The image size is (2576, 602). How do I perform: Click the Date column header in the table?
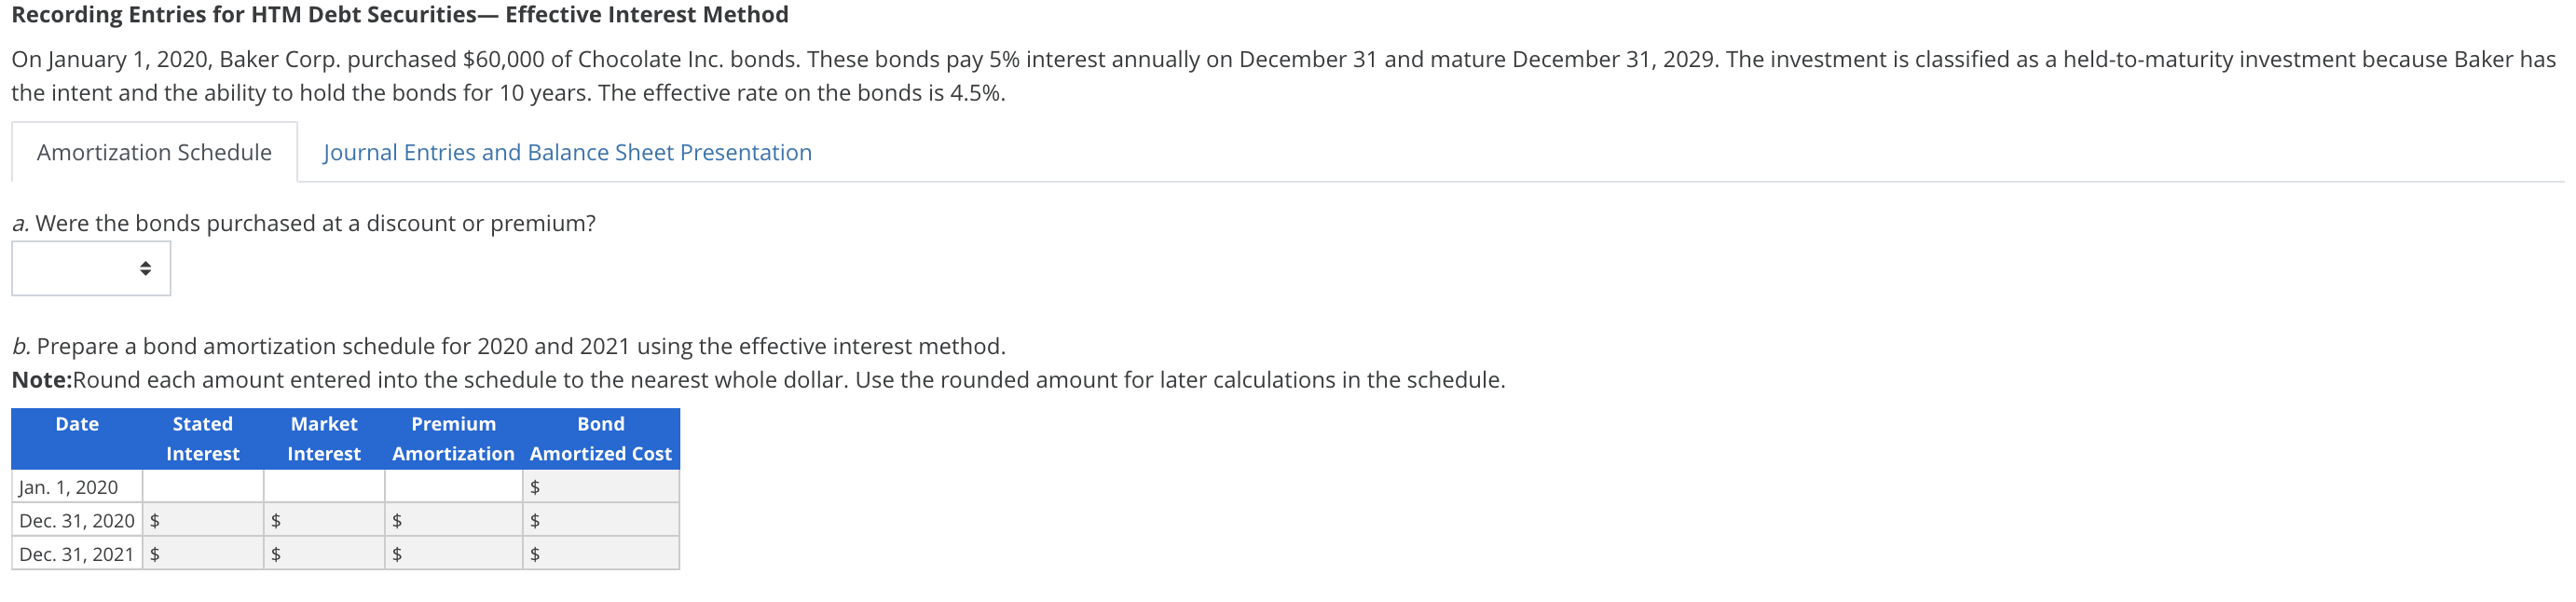76,424
